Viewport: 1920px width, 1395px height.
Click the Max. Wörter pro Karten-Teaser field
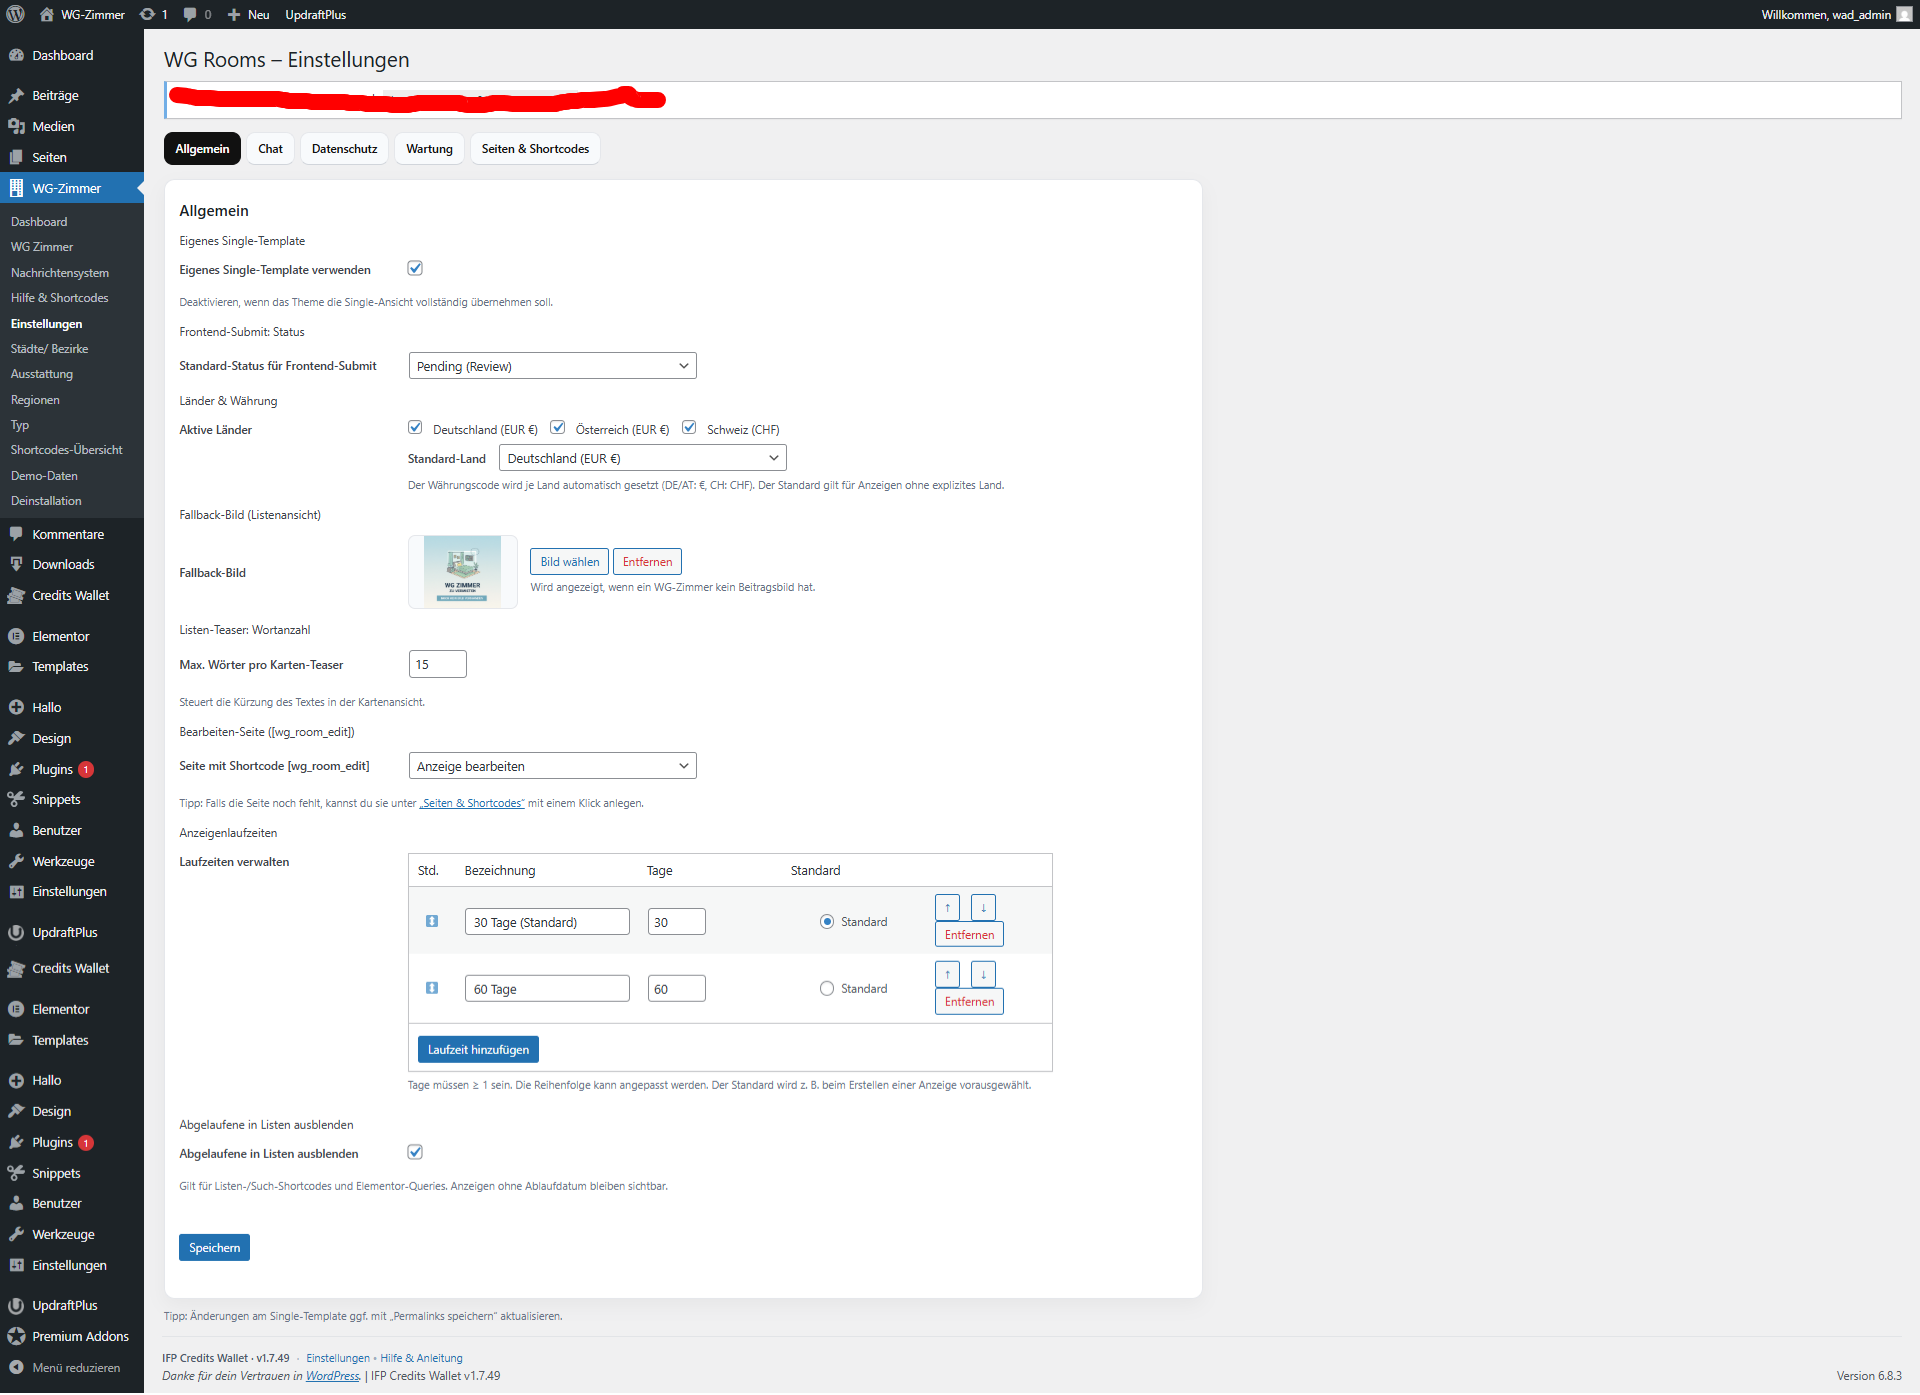(x=437, y=664)
